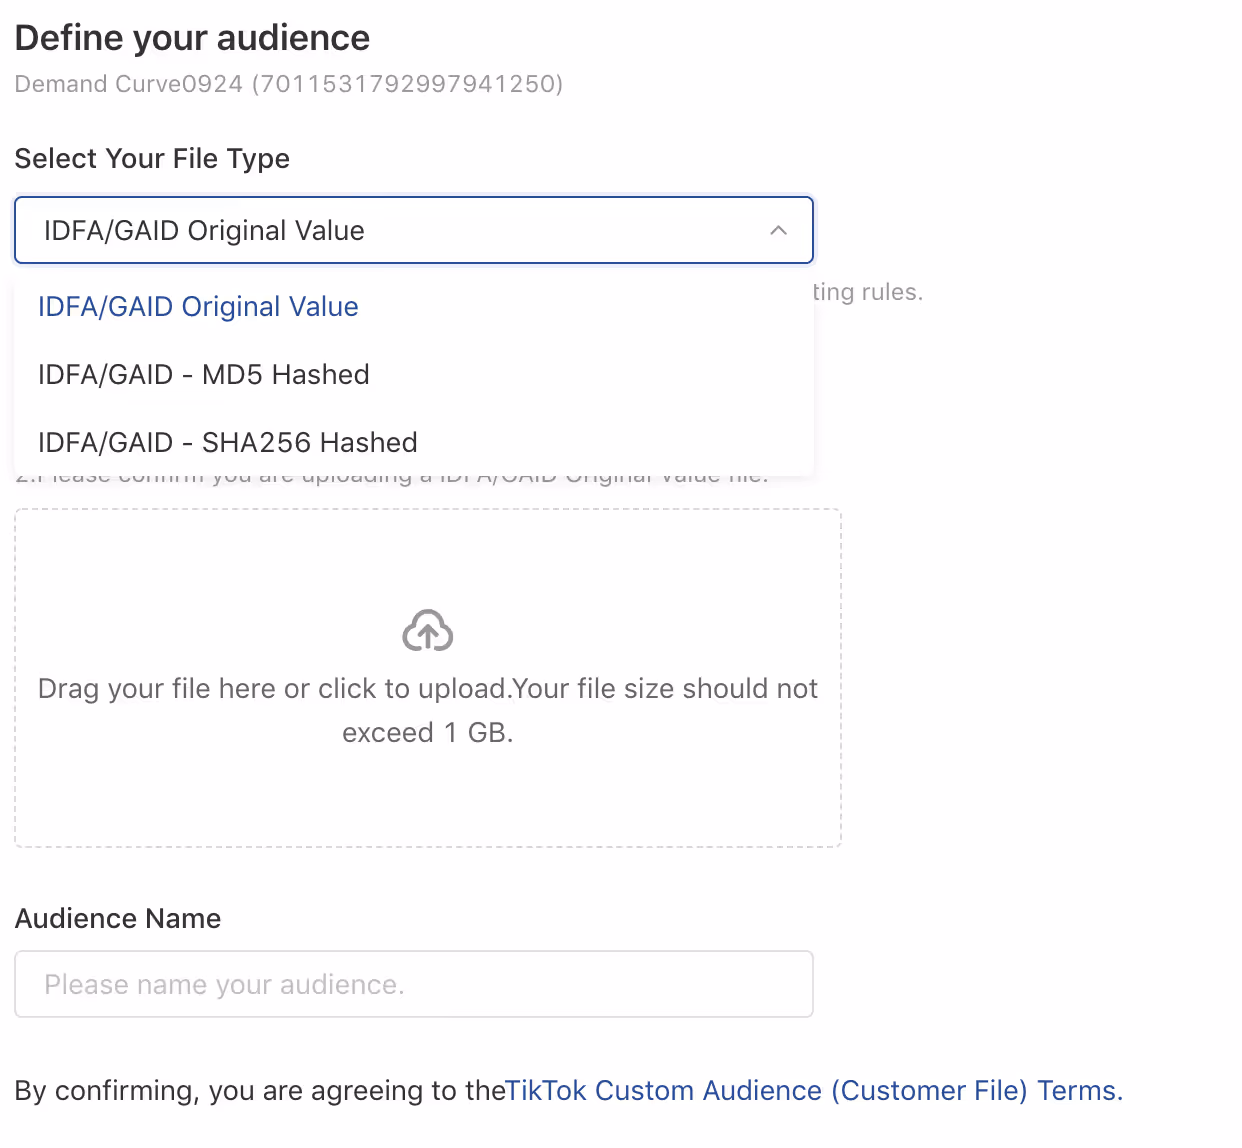Focus the Audience Name input field
The height and width of the screenshot is (1148, 1242).
coord(414,984)
